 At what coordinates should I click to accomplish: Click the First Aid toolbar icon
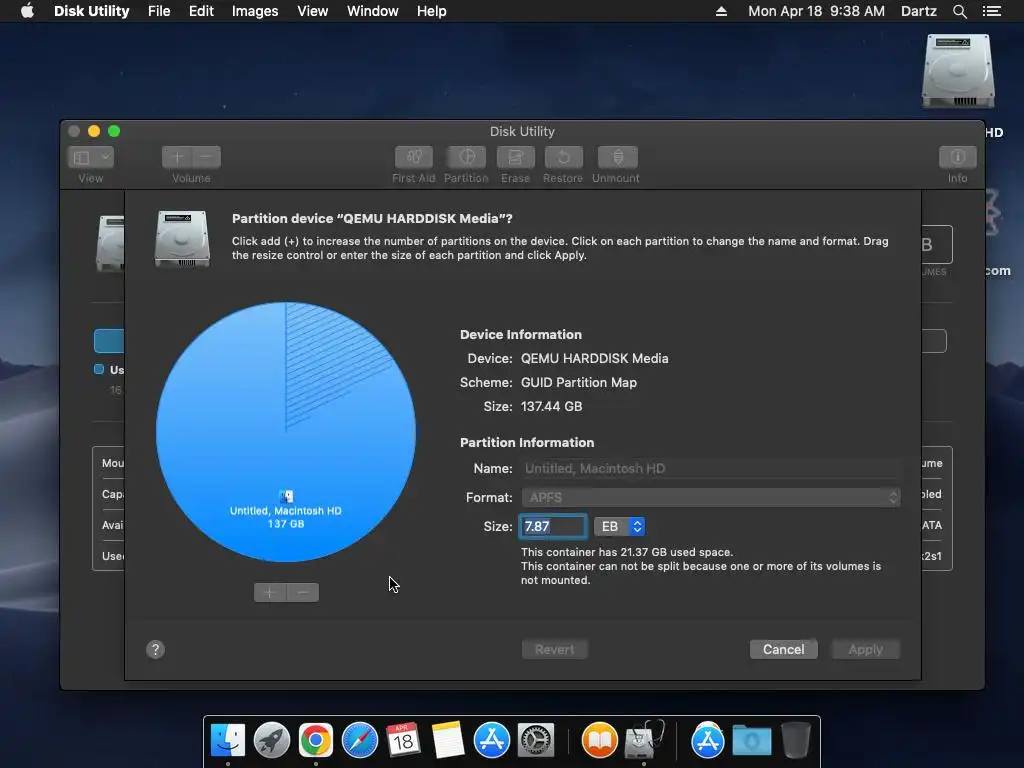click(x=413, y=157)
